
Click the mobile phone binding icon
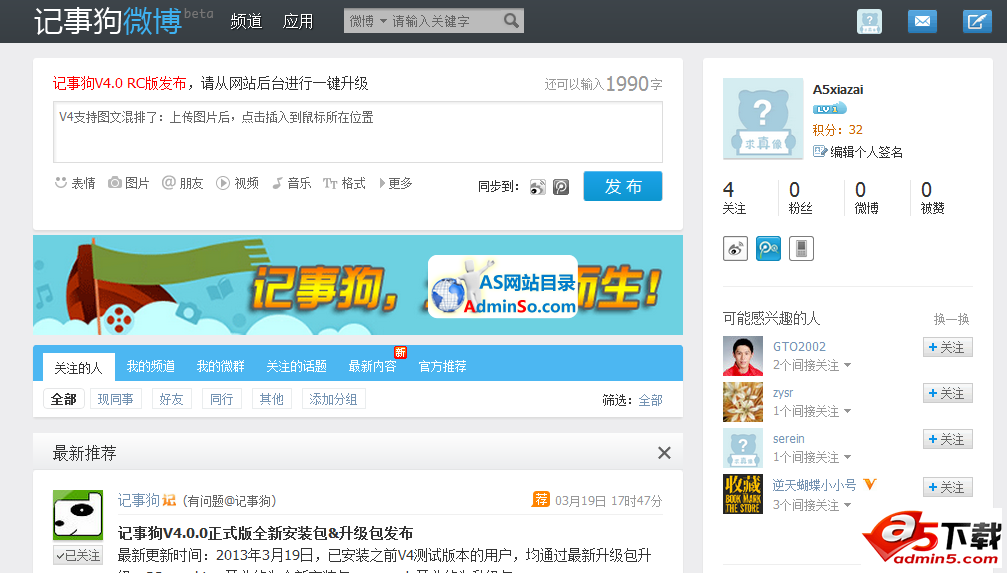pos(801,249)
